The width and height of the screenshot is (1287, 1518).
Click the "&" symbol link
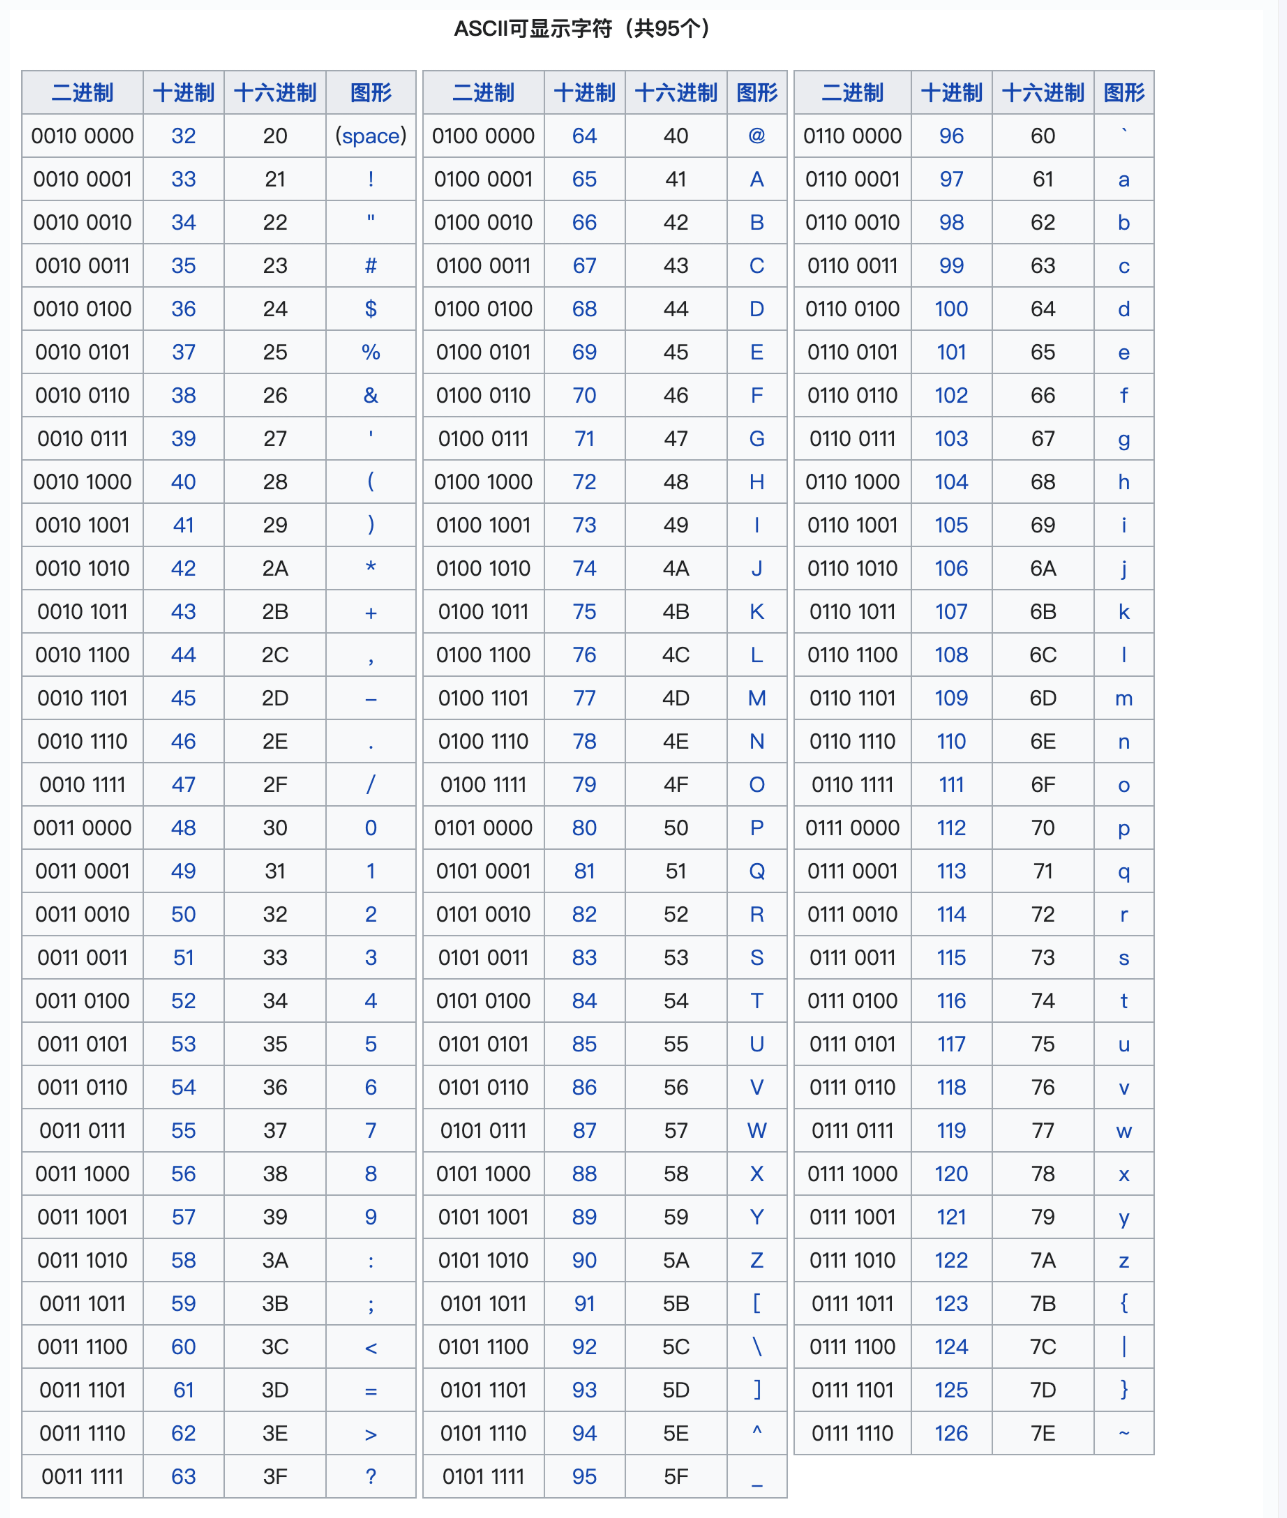coord(371,395)
